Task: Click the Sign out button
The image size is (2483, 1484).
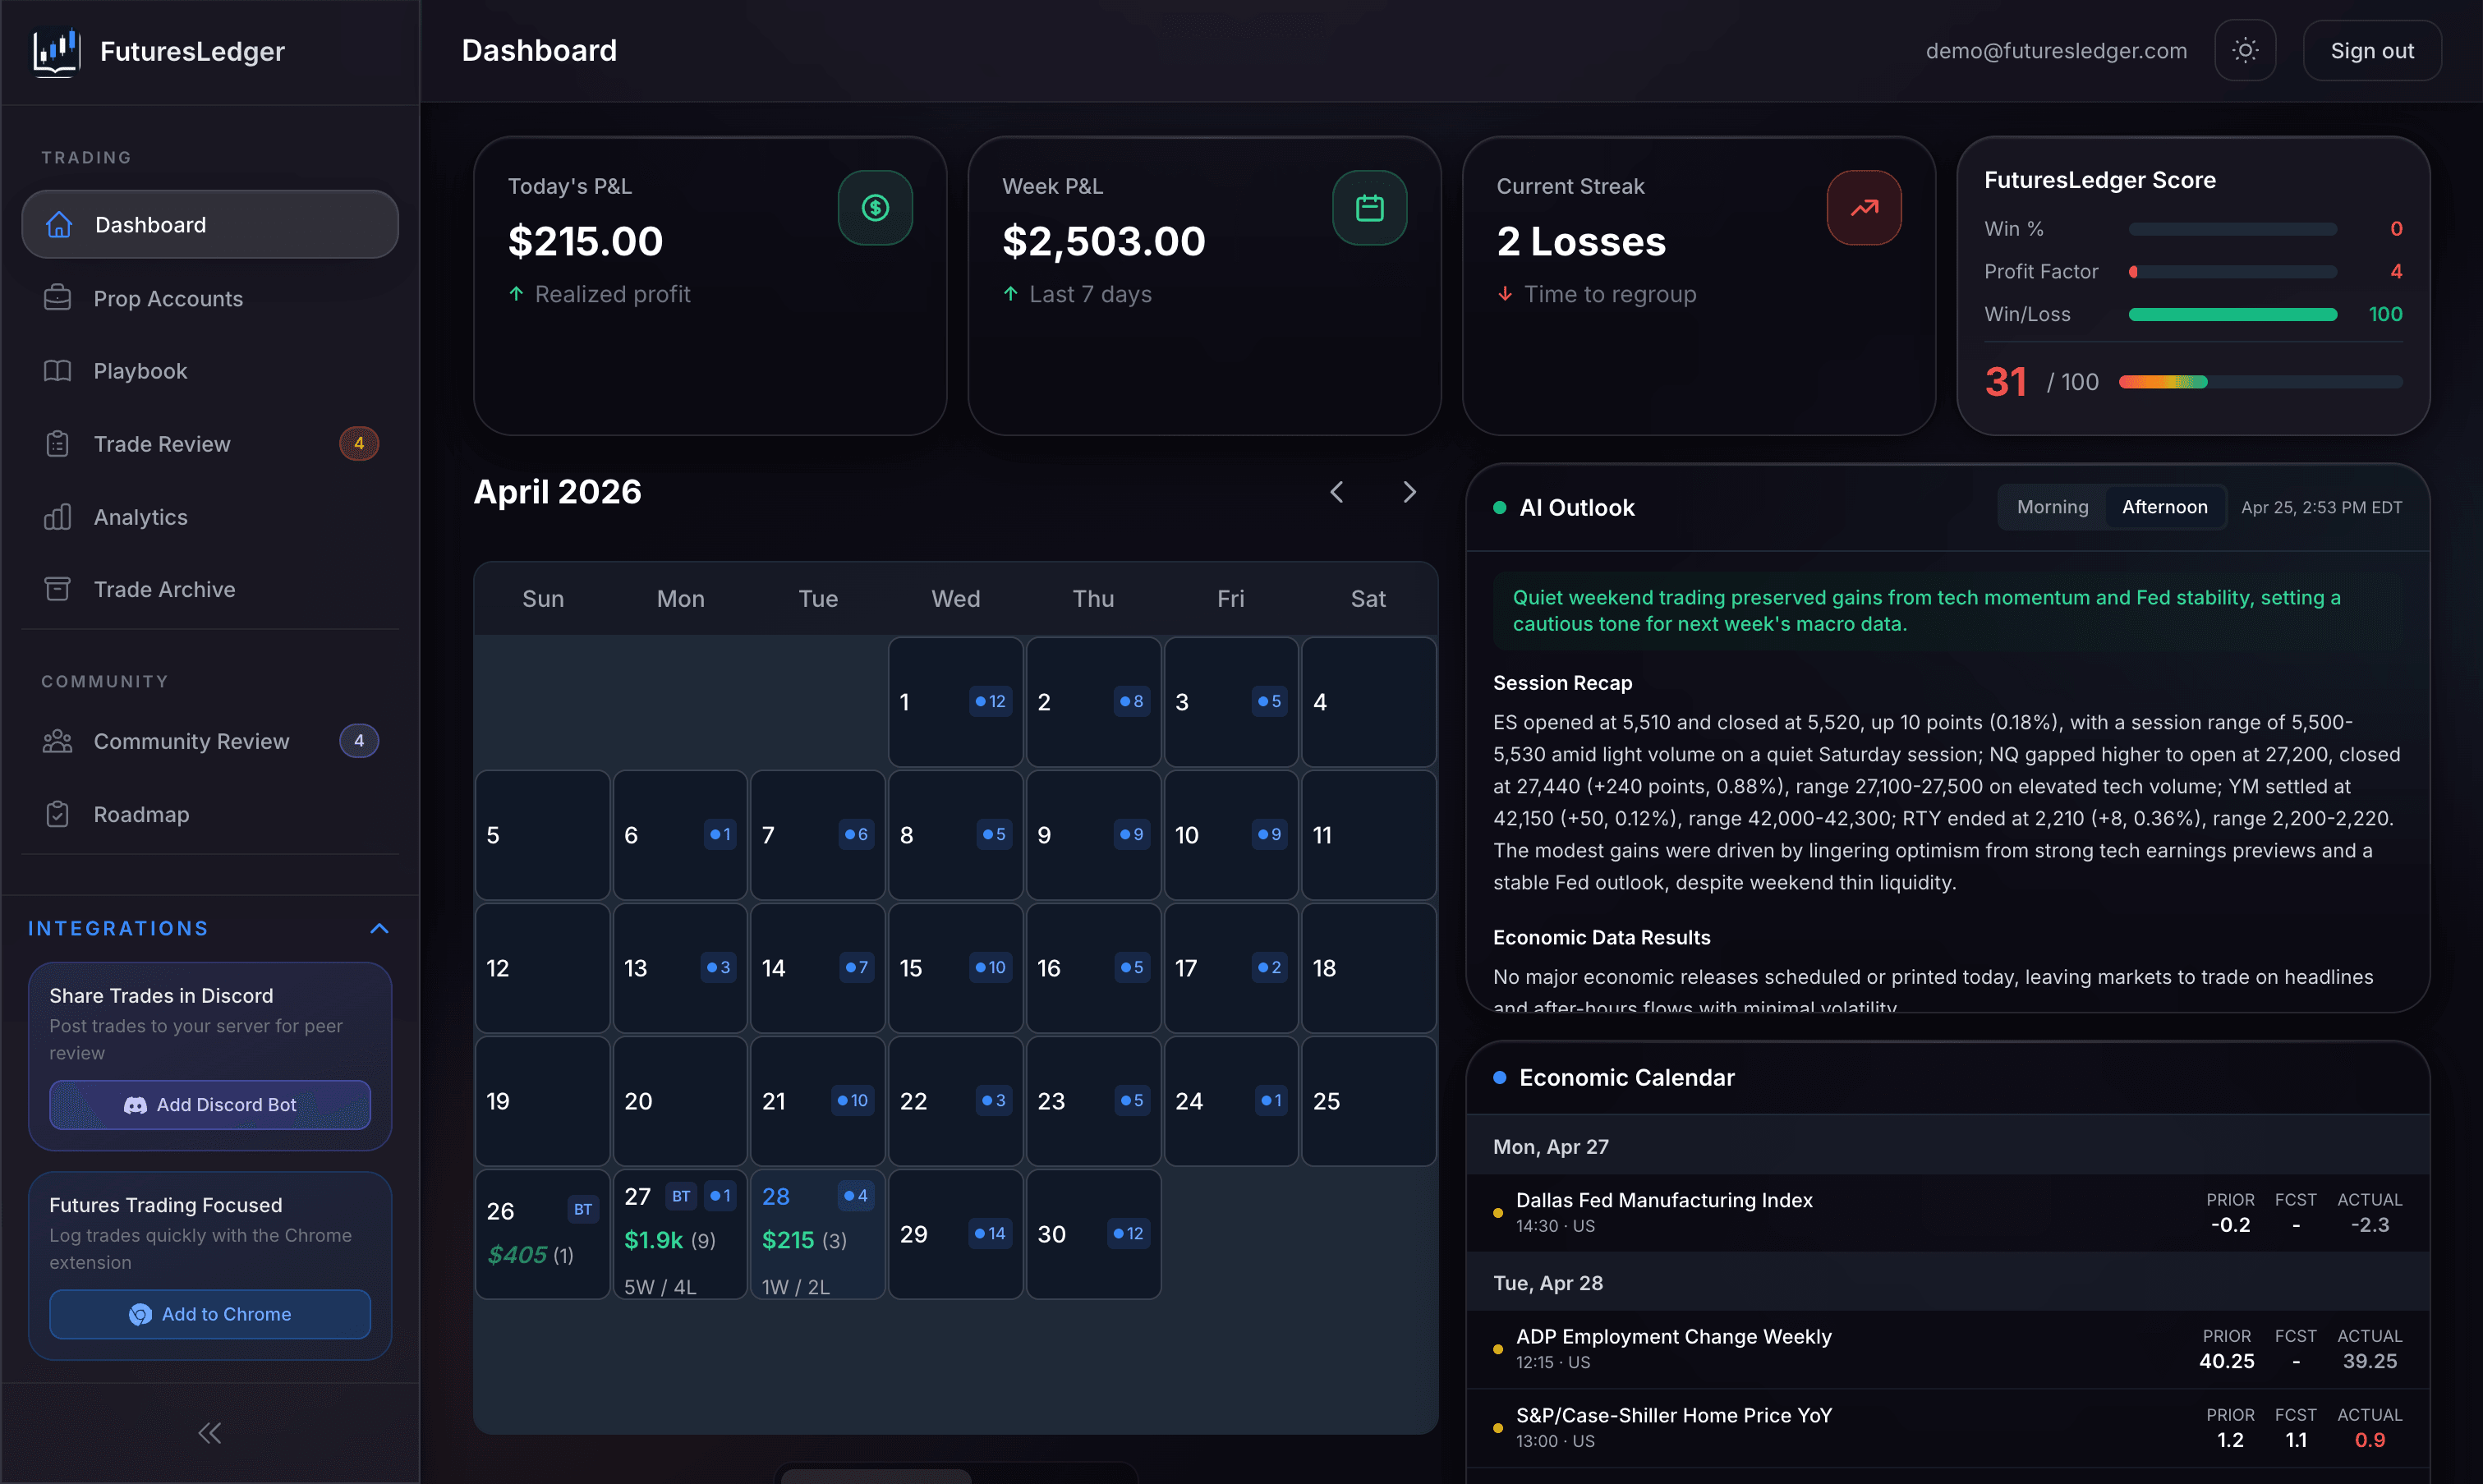Action: [x=2372, y=50]
